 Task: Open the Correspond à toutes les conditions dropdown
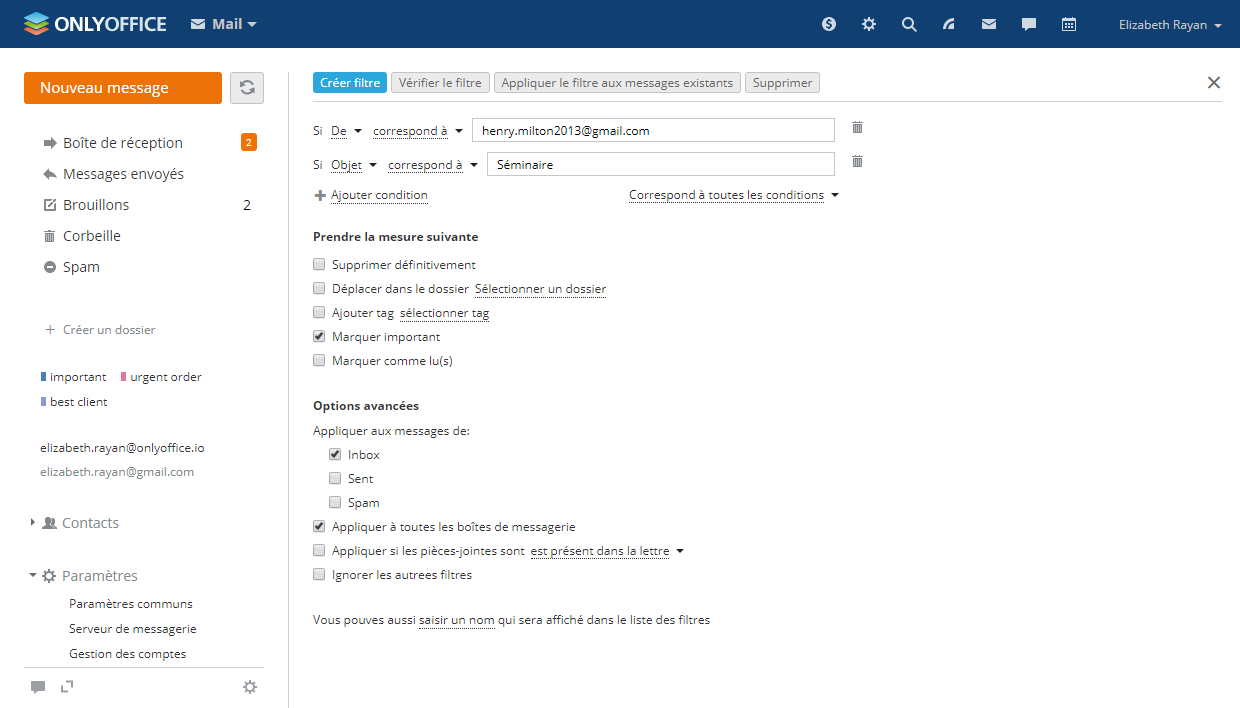(733, 196)
